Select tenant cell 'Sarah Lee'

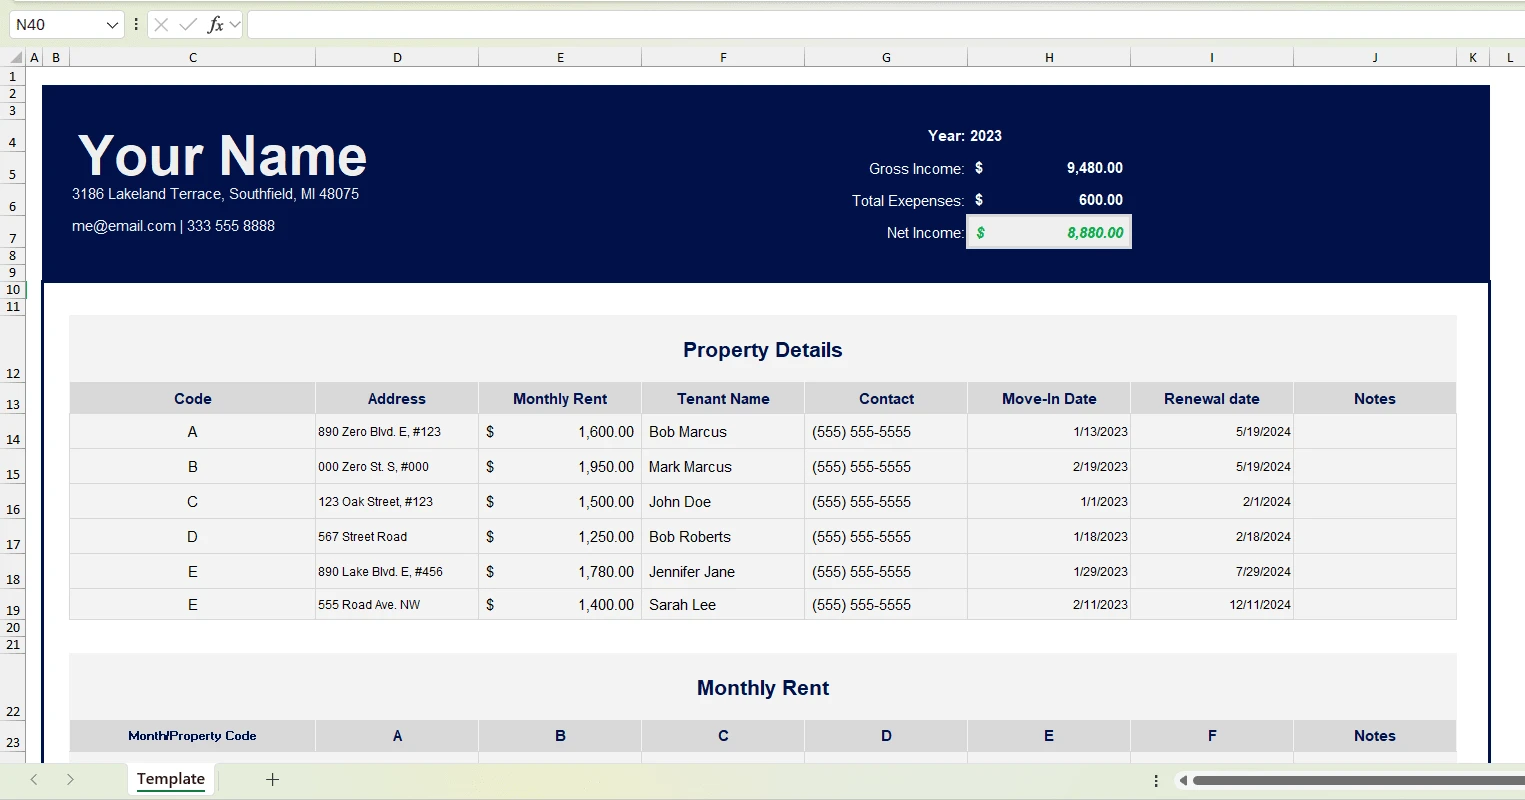[723, 605]
